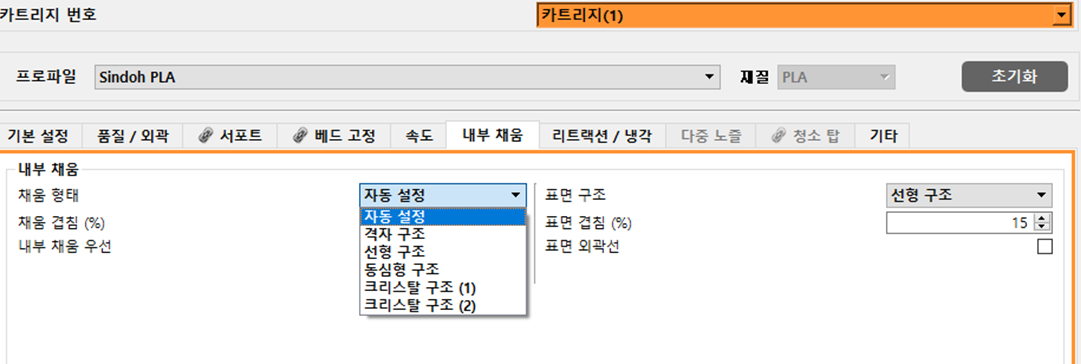The height and width of the screenshot is (364, 1081).
Task: Increase the 표면 겹침 value with up arrow
Action: (1042, 218)
